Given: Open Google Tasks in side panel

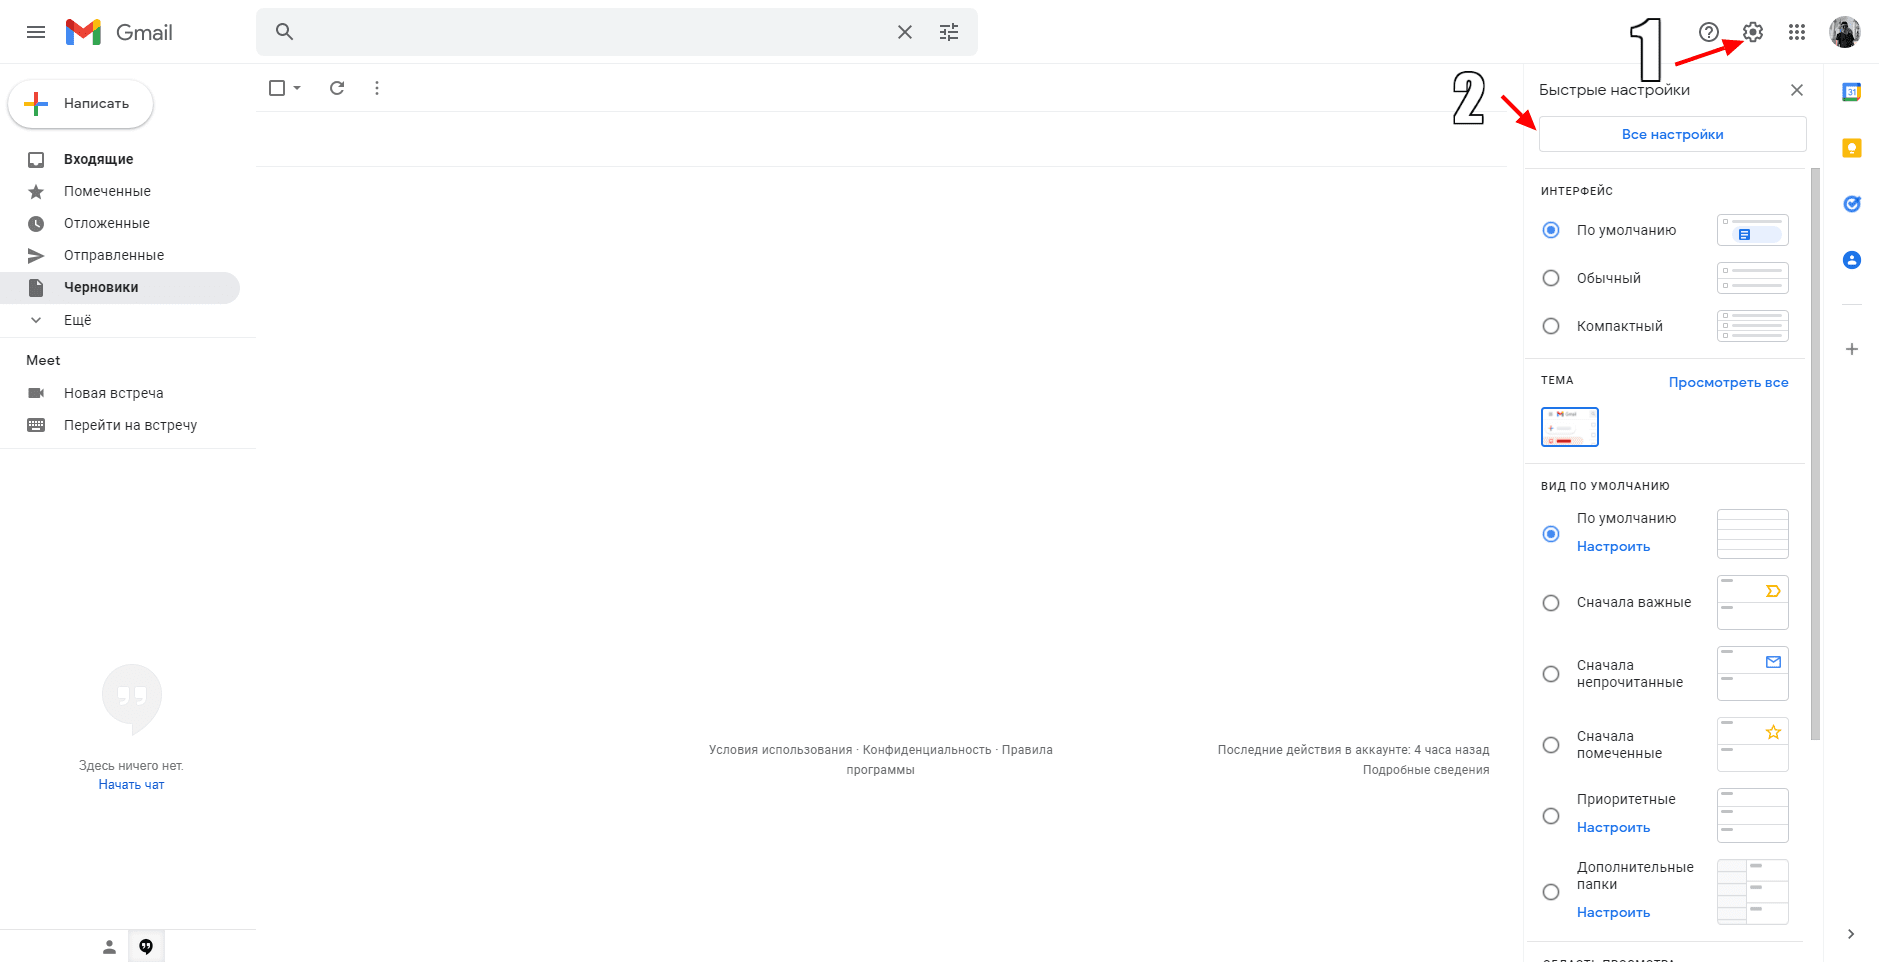Looking at the screenshot, I should click(1851, 204).
